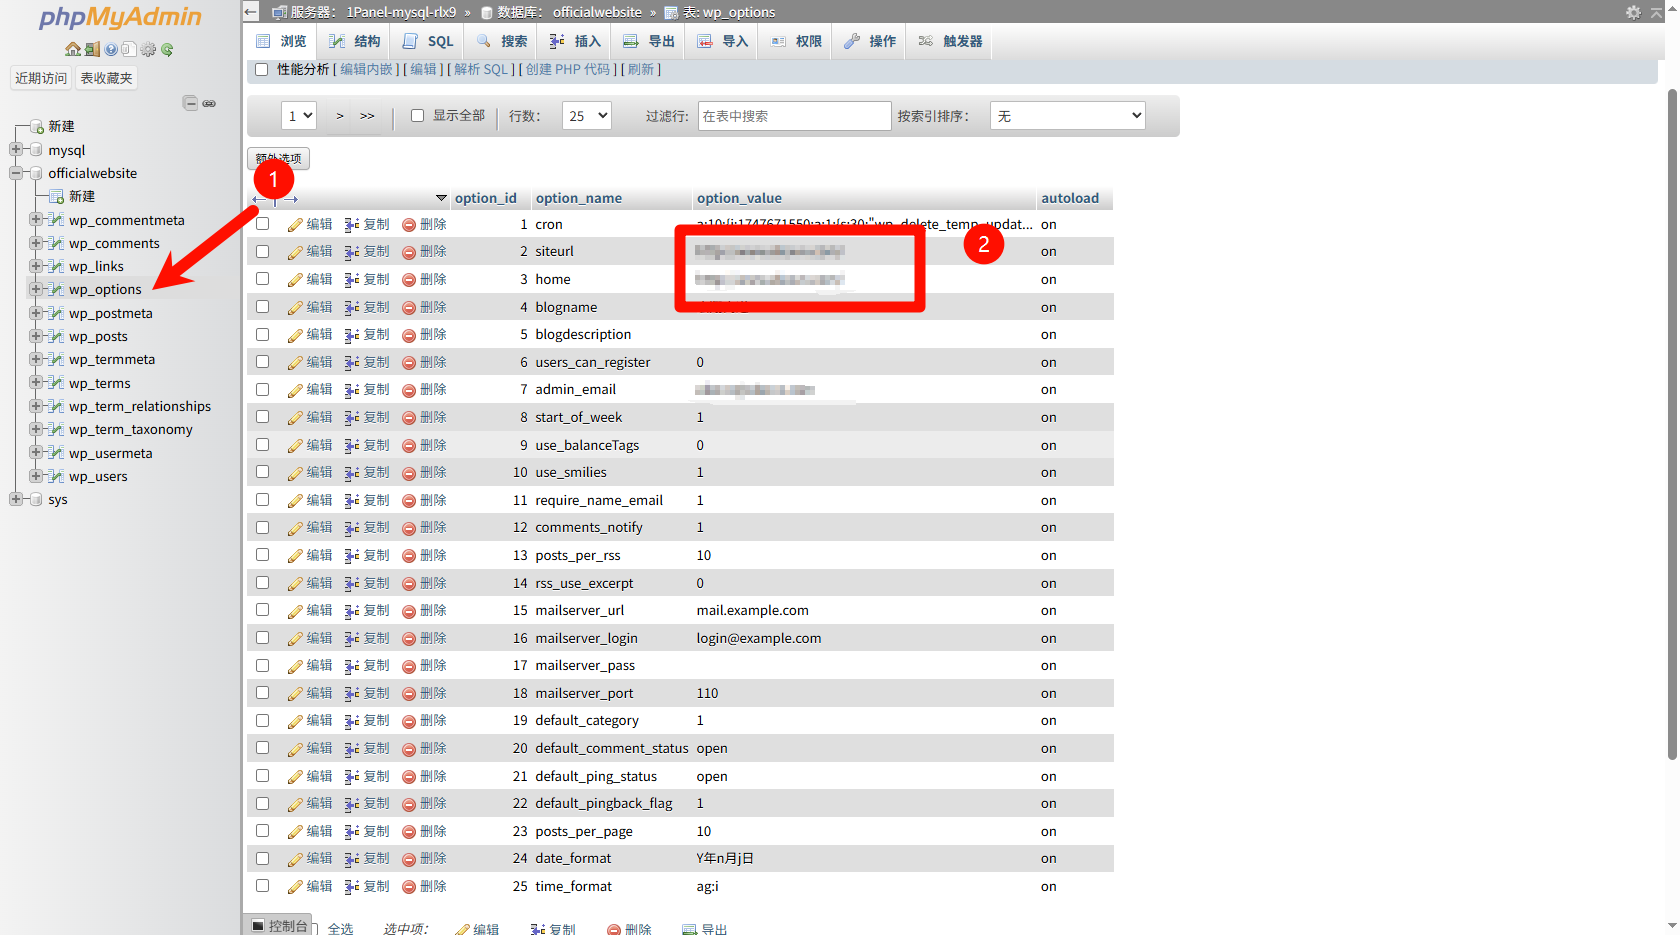Open the 行数 row count dropdown

pos(587,116)
